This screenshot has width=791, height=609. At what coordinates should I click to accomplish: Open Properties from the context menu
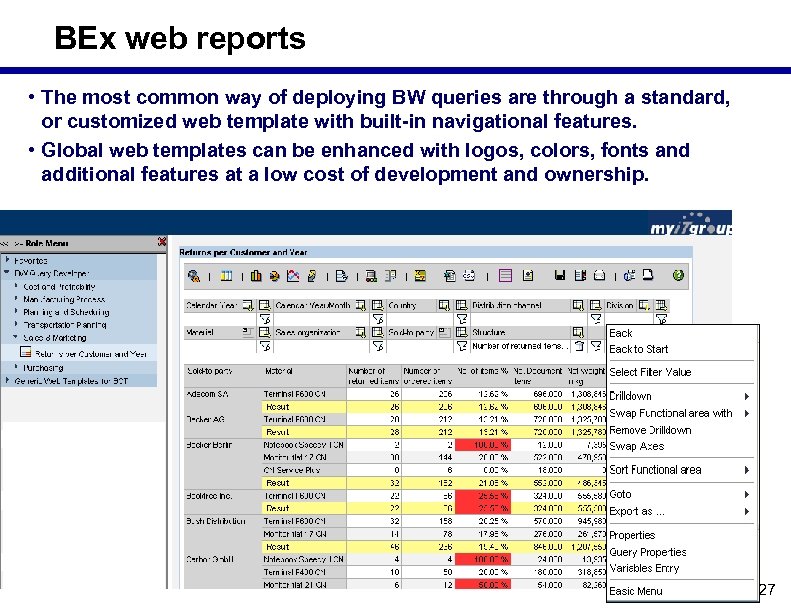632,535
